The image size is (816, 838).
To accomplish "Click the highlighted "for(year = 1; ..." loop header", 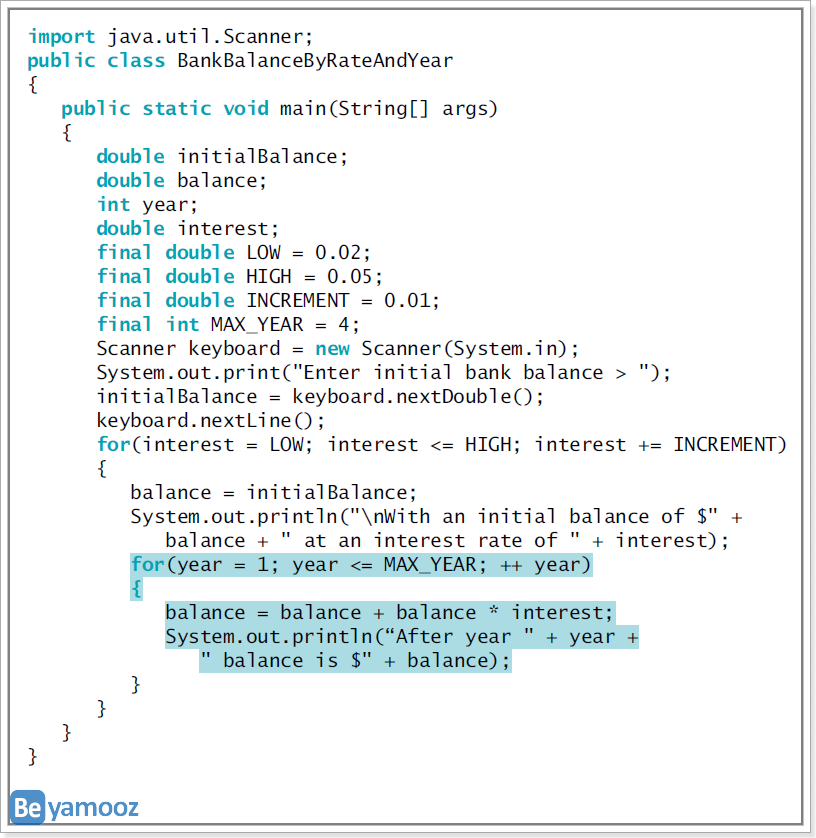I will click(x=361, y=565).
